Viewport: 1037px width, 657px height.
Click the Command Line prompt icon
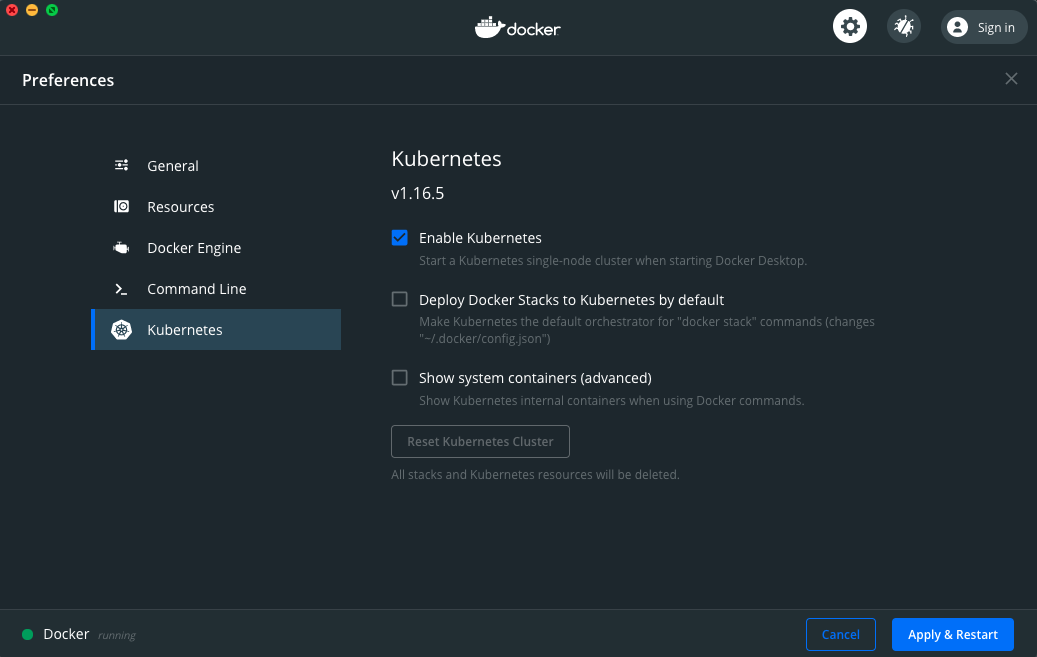coord(122,288)
